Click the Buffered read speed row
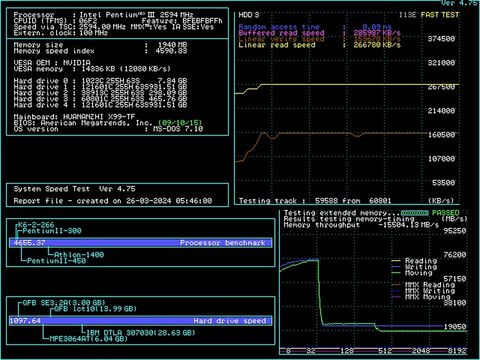The width and height of the screenshot is (480, 360). click(x=319, y=33)
